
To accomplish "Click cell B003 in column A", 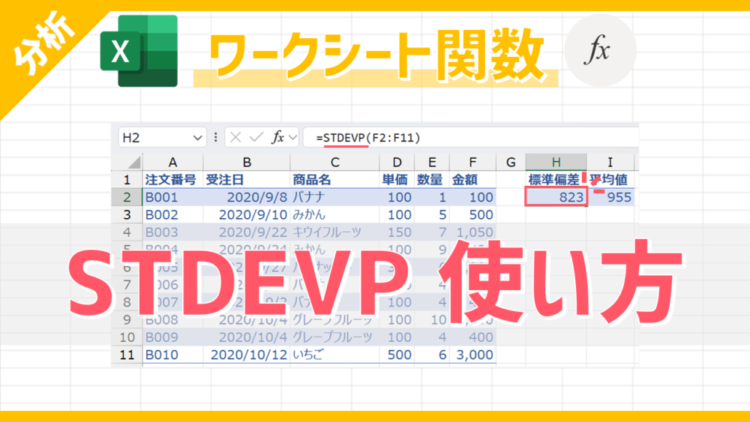I will (x=173, y=232).
